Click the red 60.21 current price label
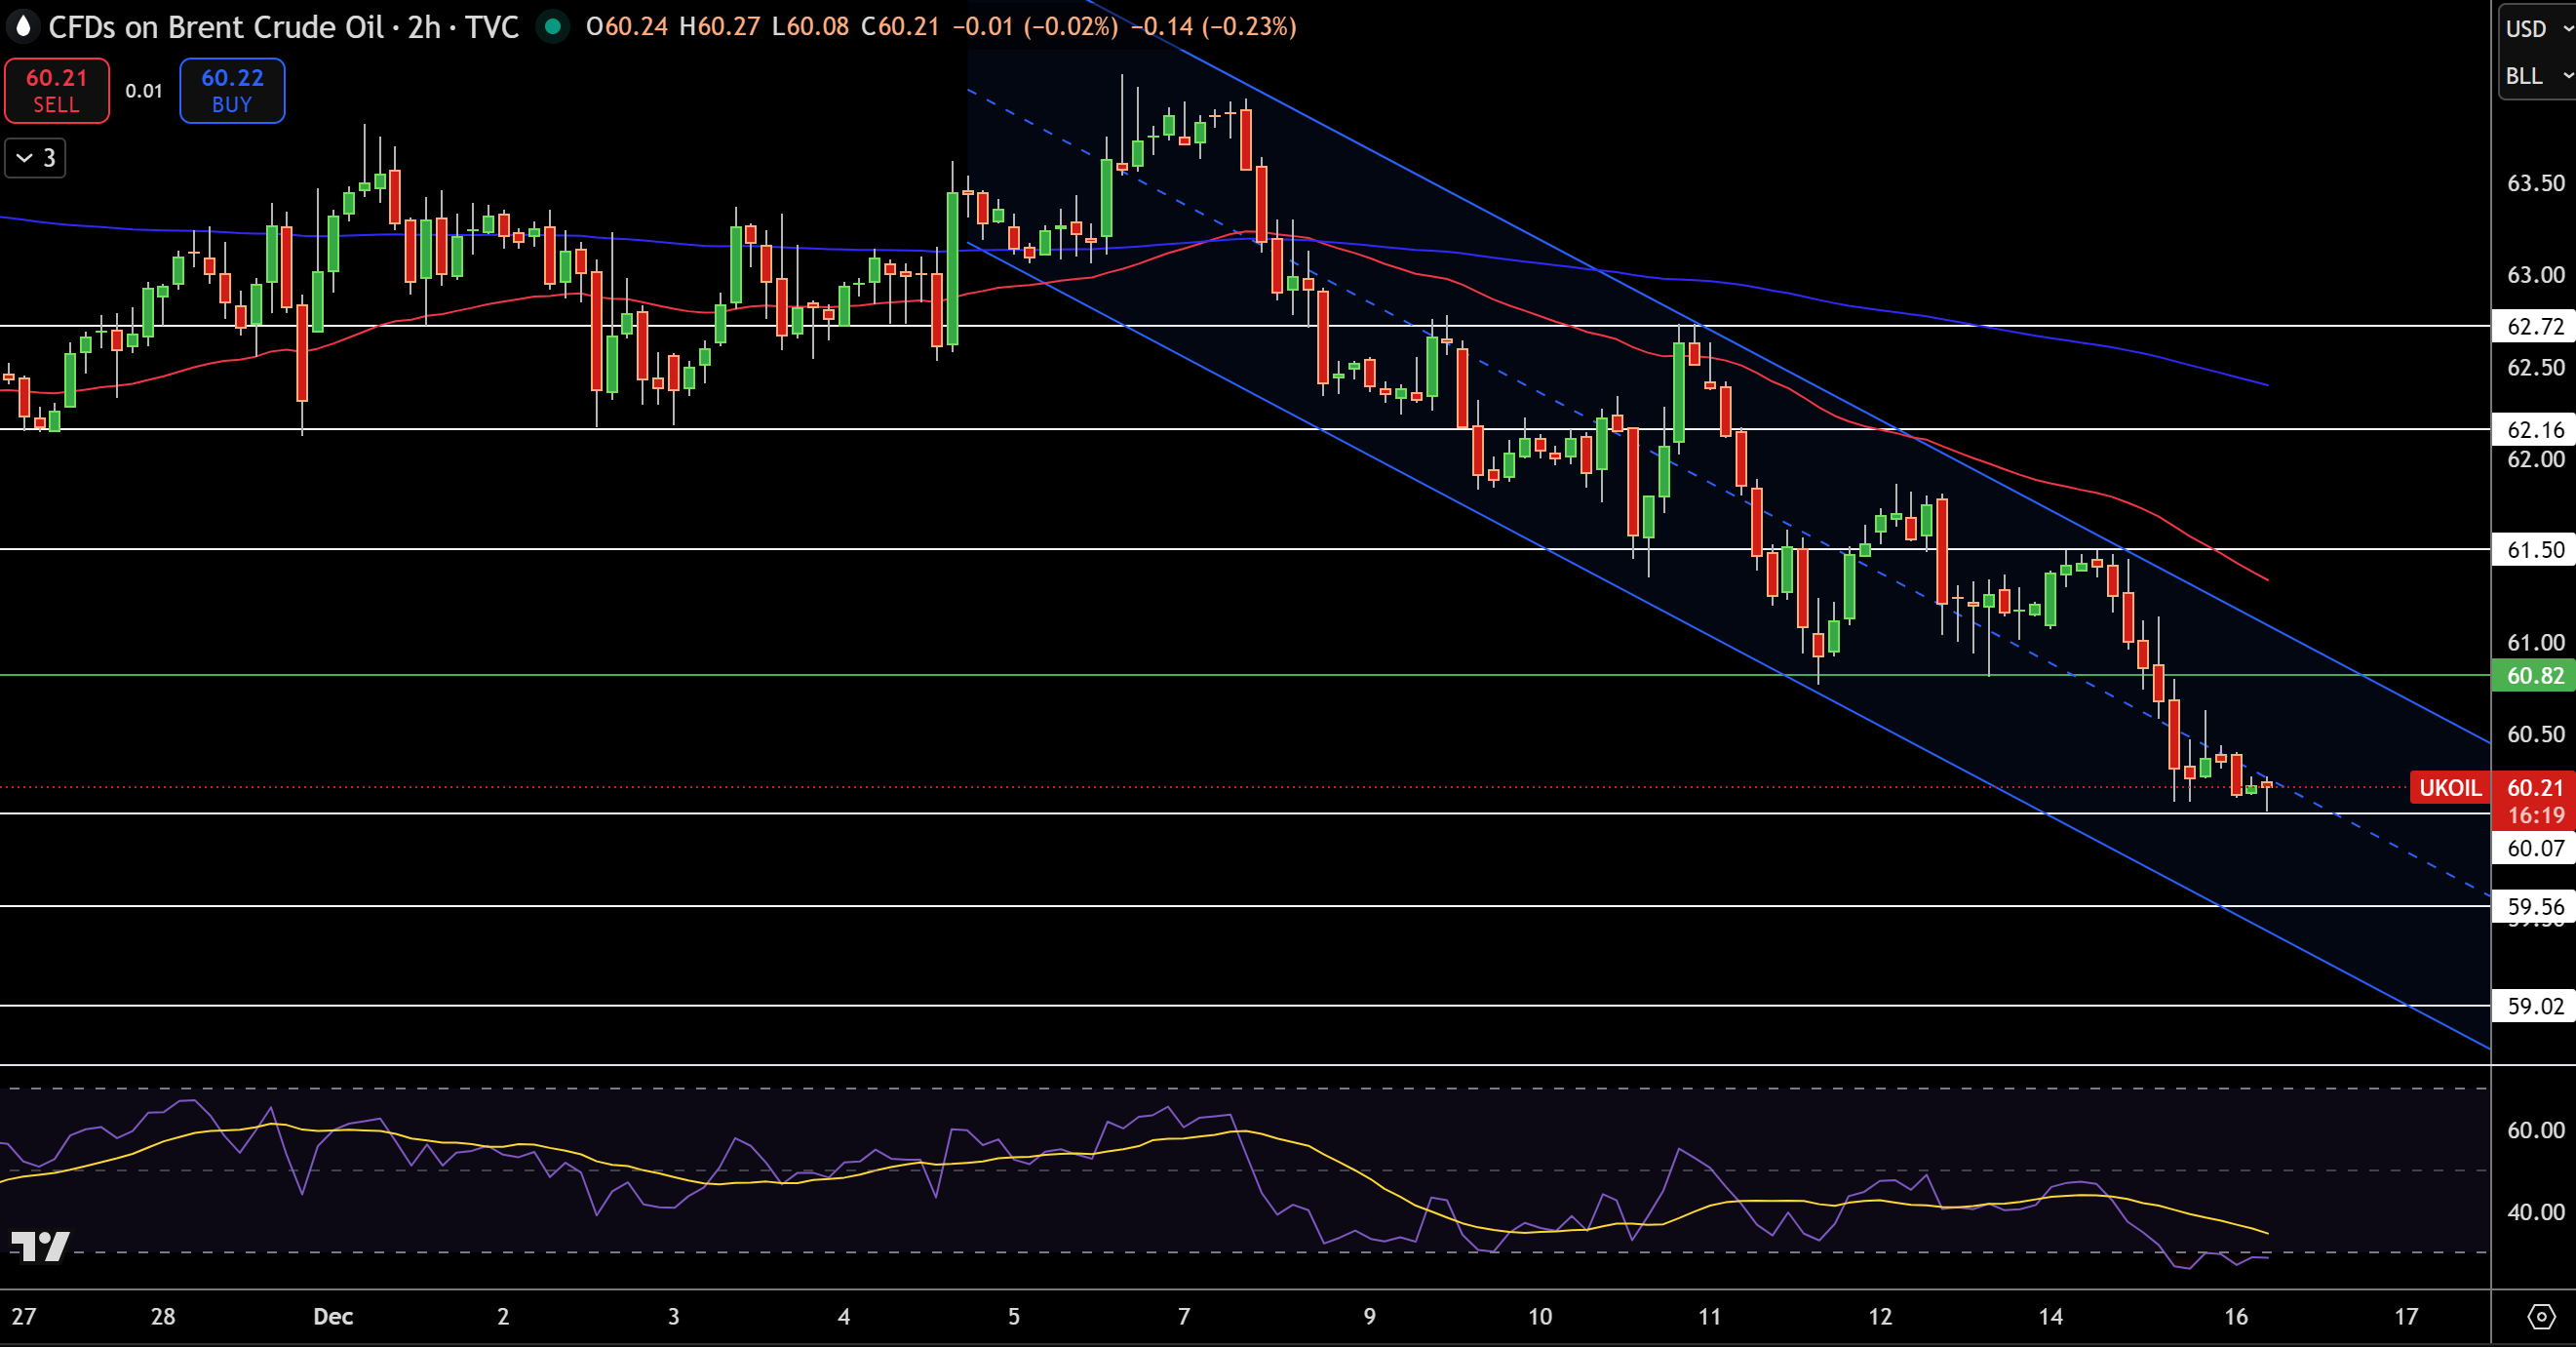The image size is (2576, 1347). click(x=2534, y=789)
